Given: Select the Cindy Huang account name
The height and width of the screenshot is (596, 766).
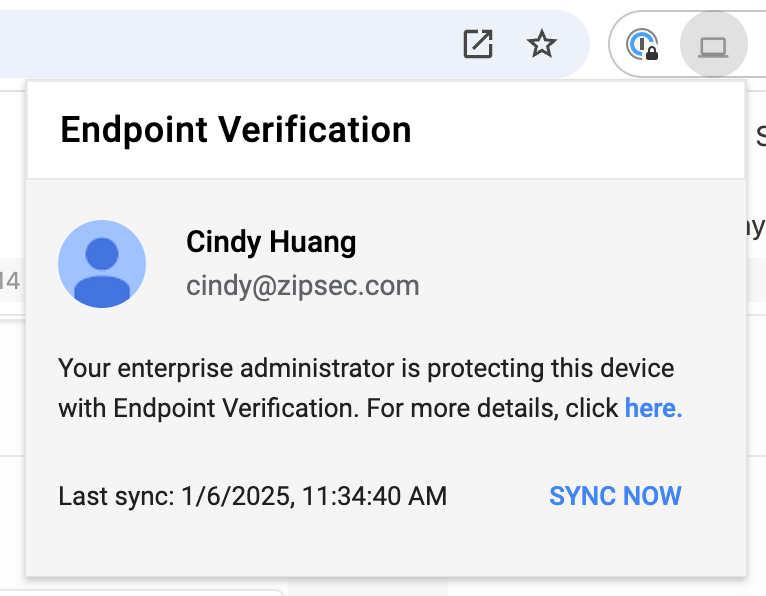Looking at the screenshot, I should 271,241.
